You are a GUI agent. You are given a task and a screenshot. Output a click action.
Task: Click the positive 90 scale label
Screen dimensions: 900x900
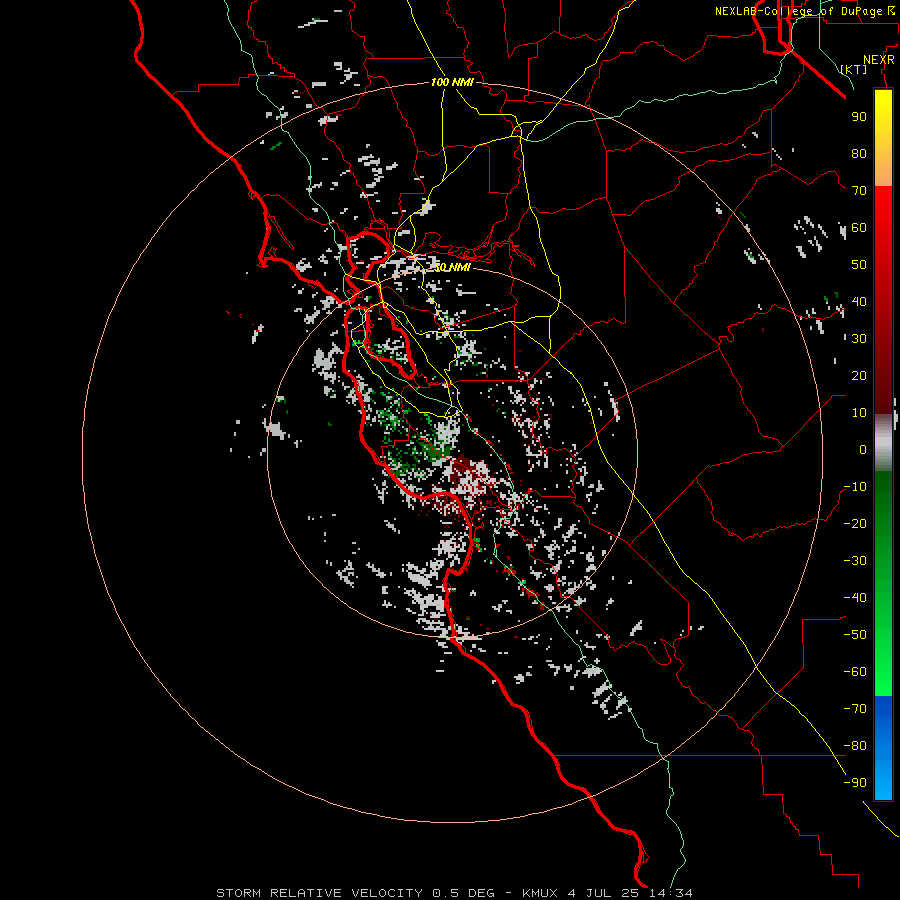pos(859,117)
